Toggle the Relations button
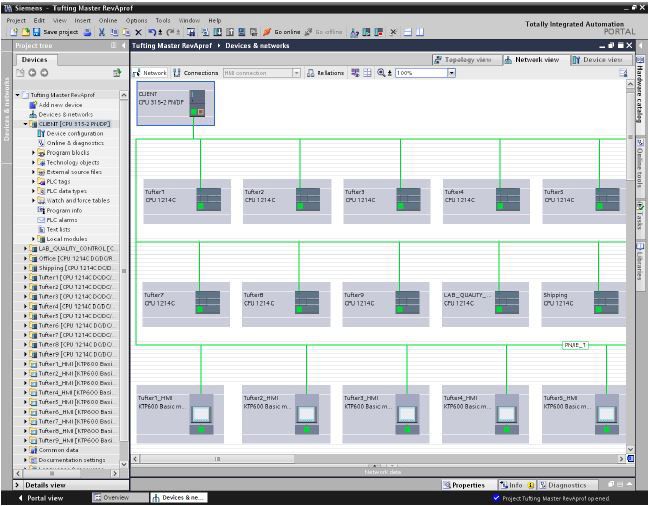The image size is (649, 506). click(x=326, y=73)
